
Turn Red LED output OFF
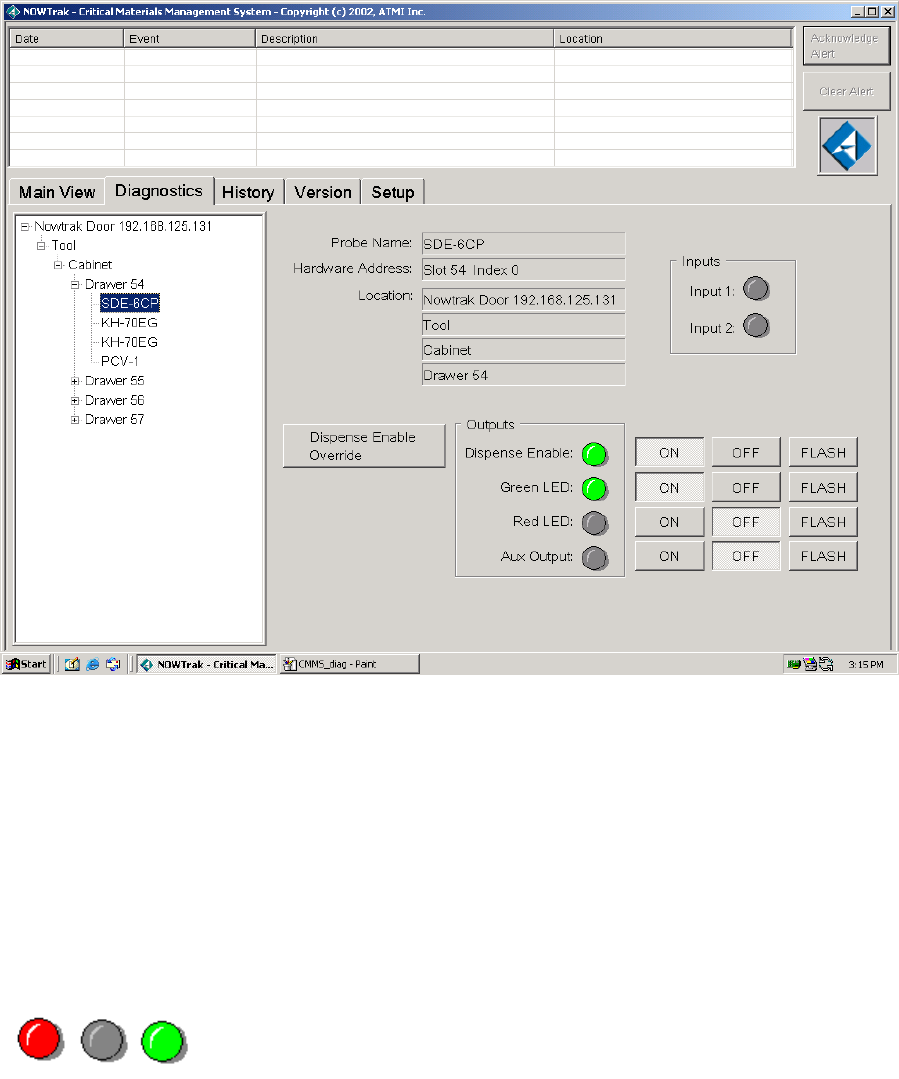pyautogui.click(x=745, y=522)
